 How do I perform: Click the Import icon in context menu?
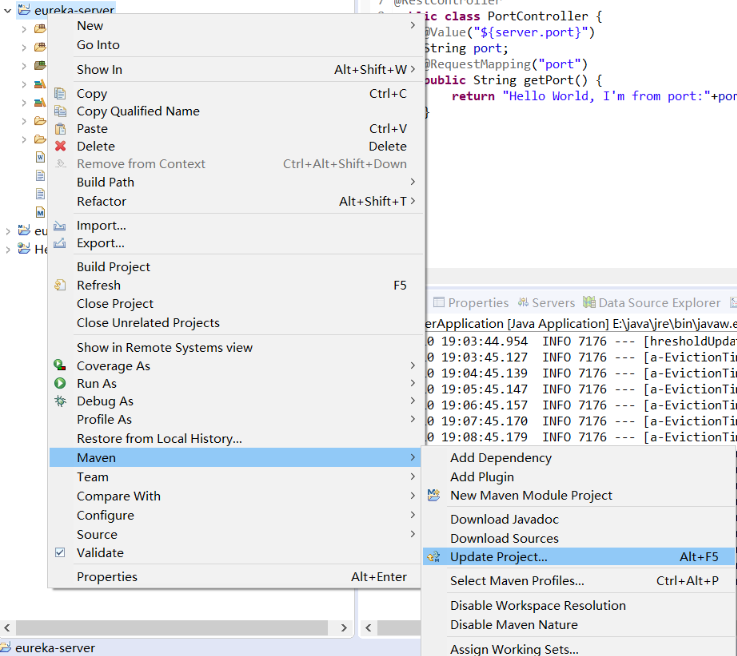60,226
